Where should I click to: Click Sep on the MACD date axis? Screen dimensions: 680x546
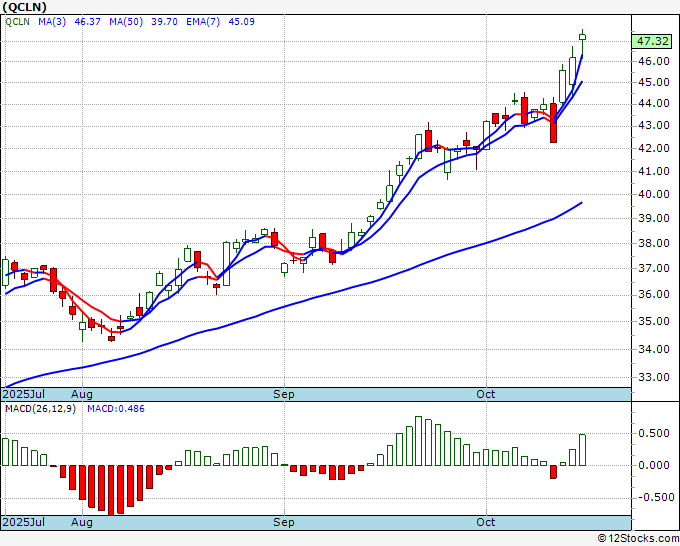pos(284,522)
